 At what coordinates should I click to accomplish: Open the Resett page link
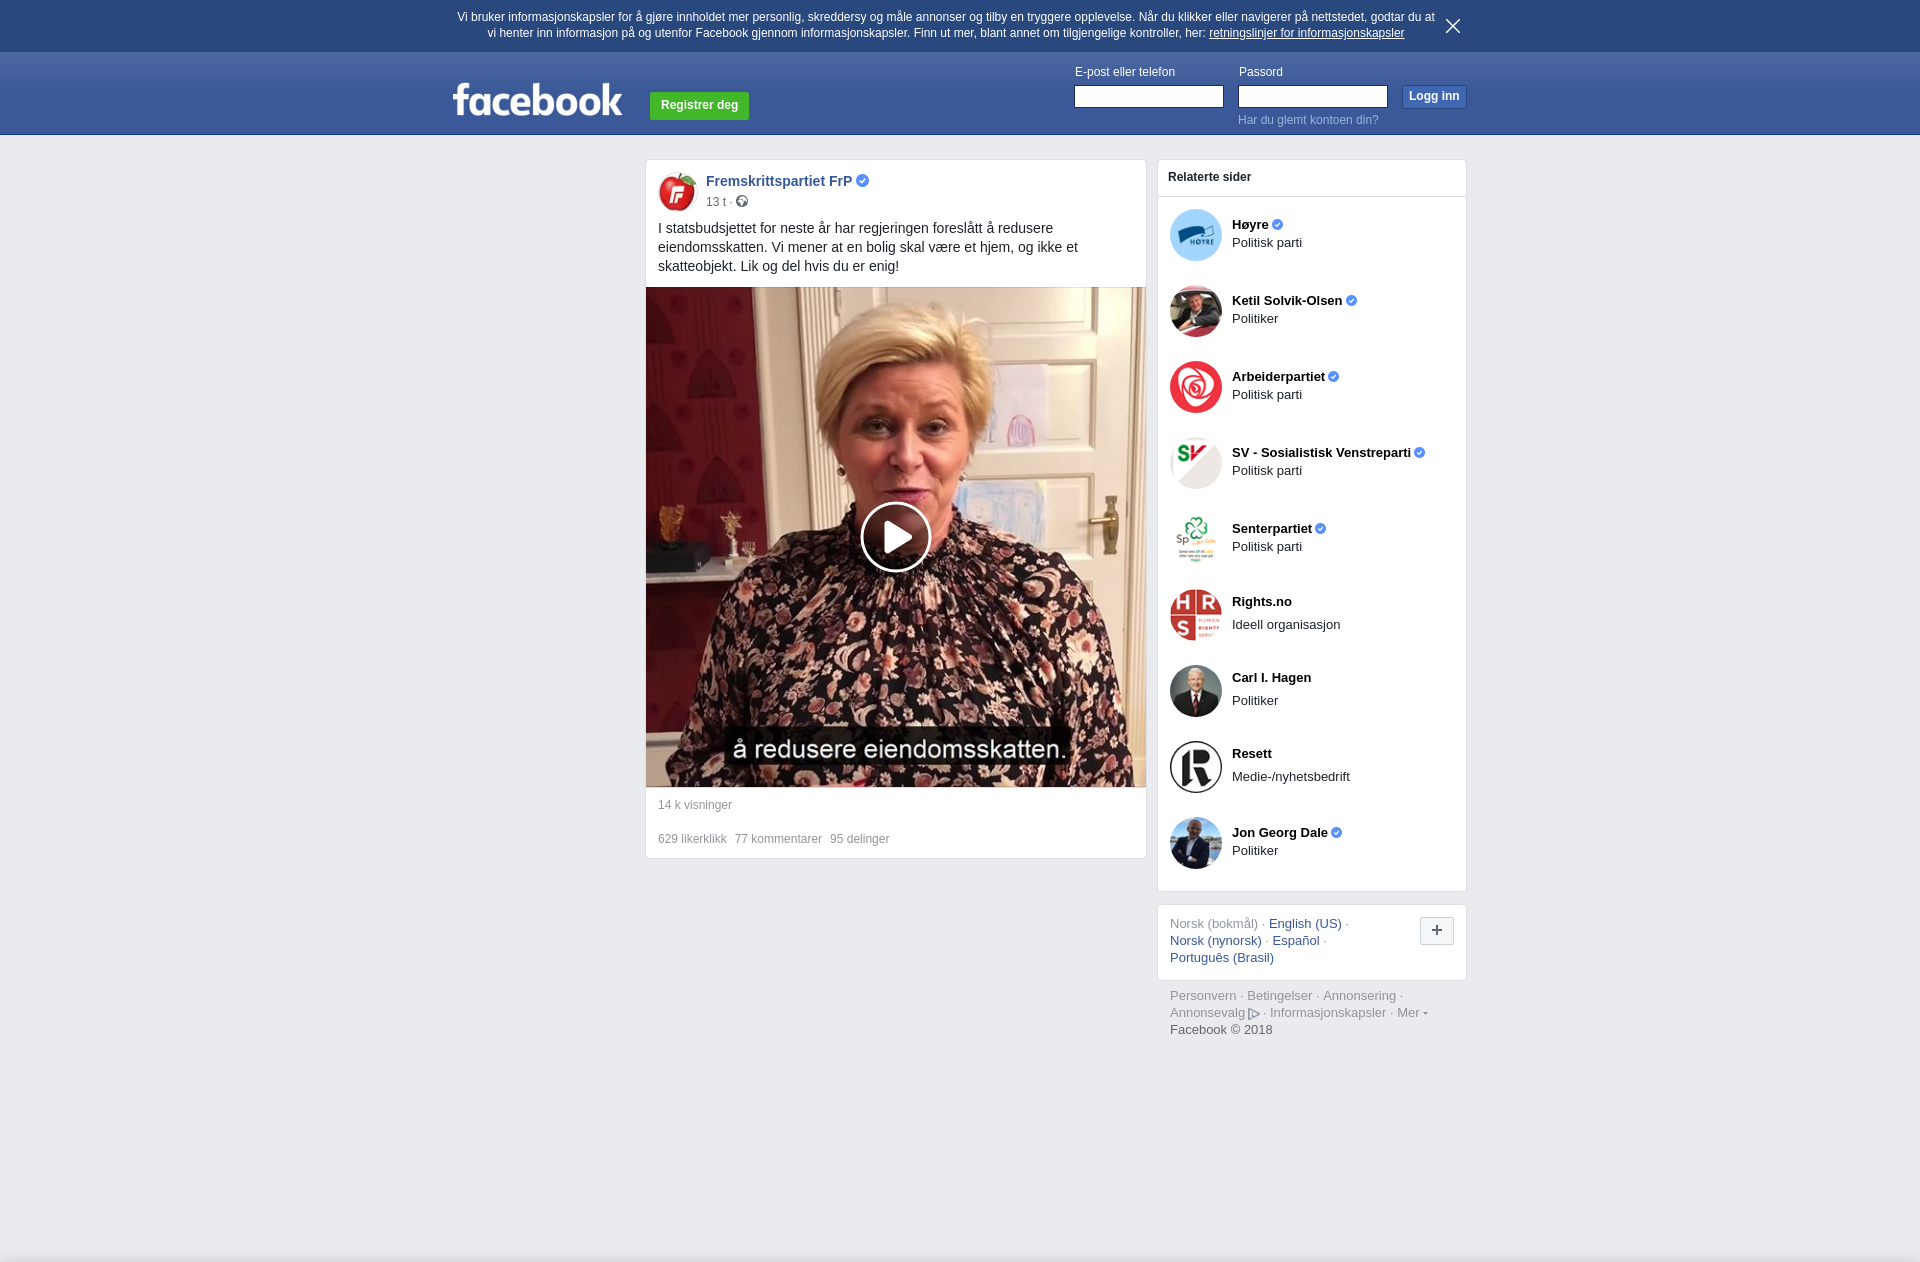tap(1252, 754)
